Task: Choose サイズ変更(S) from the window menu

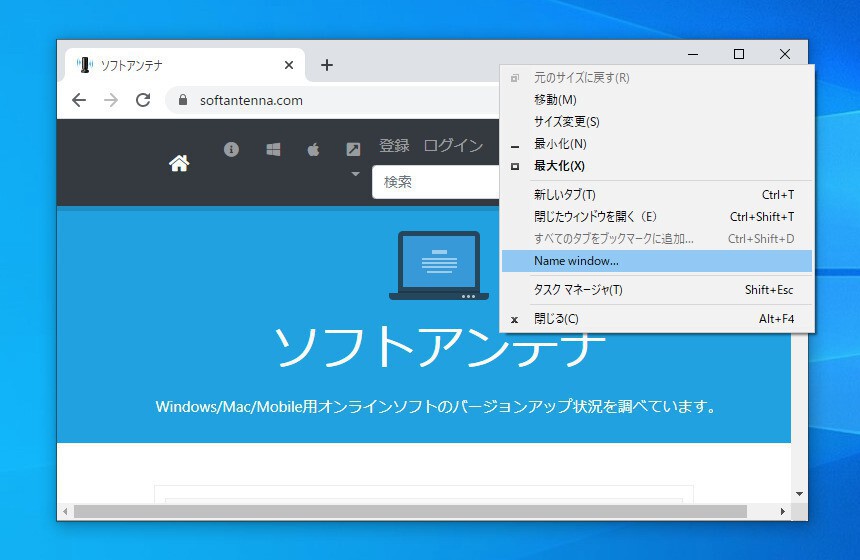Action: click(x=657, y=122)
